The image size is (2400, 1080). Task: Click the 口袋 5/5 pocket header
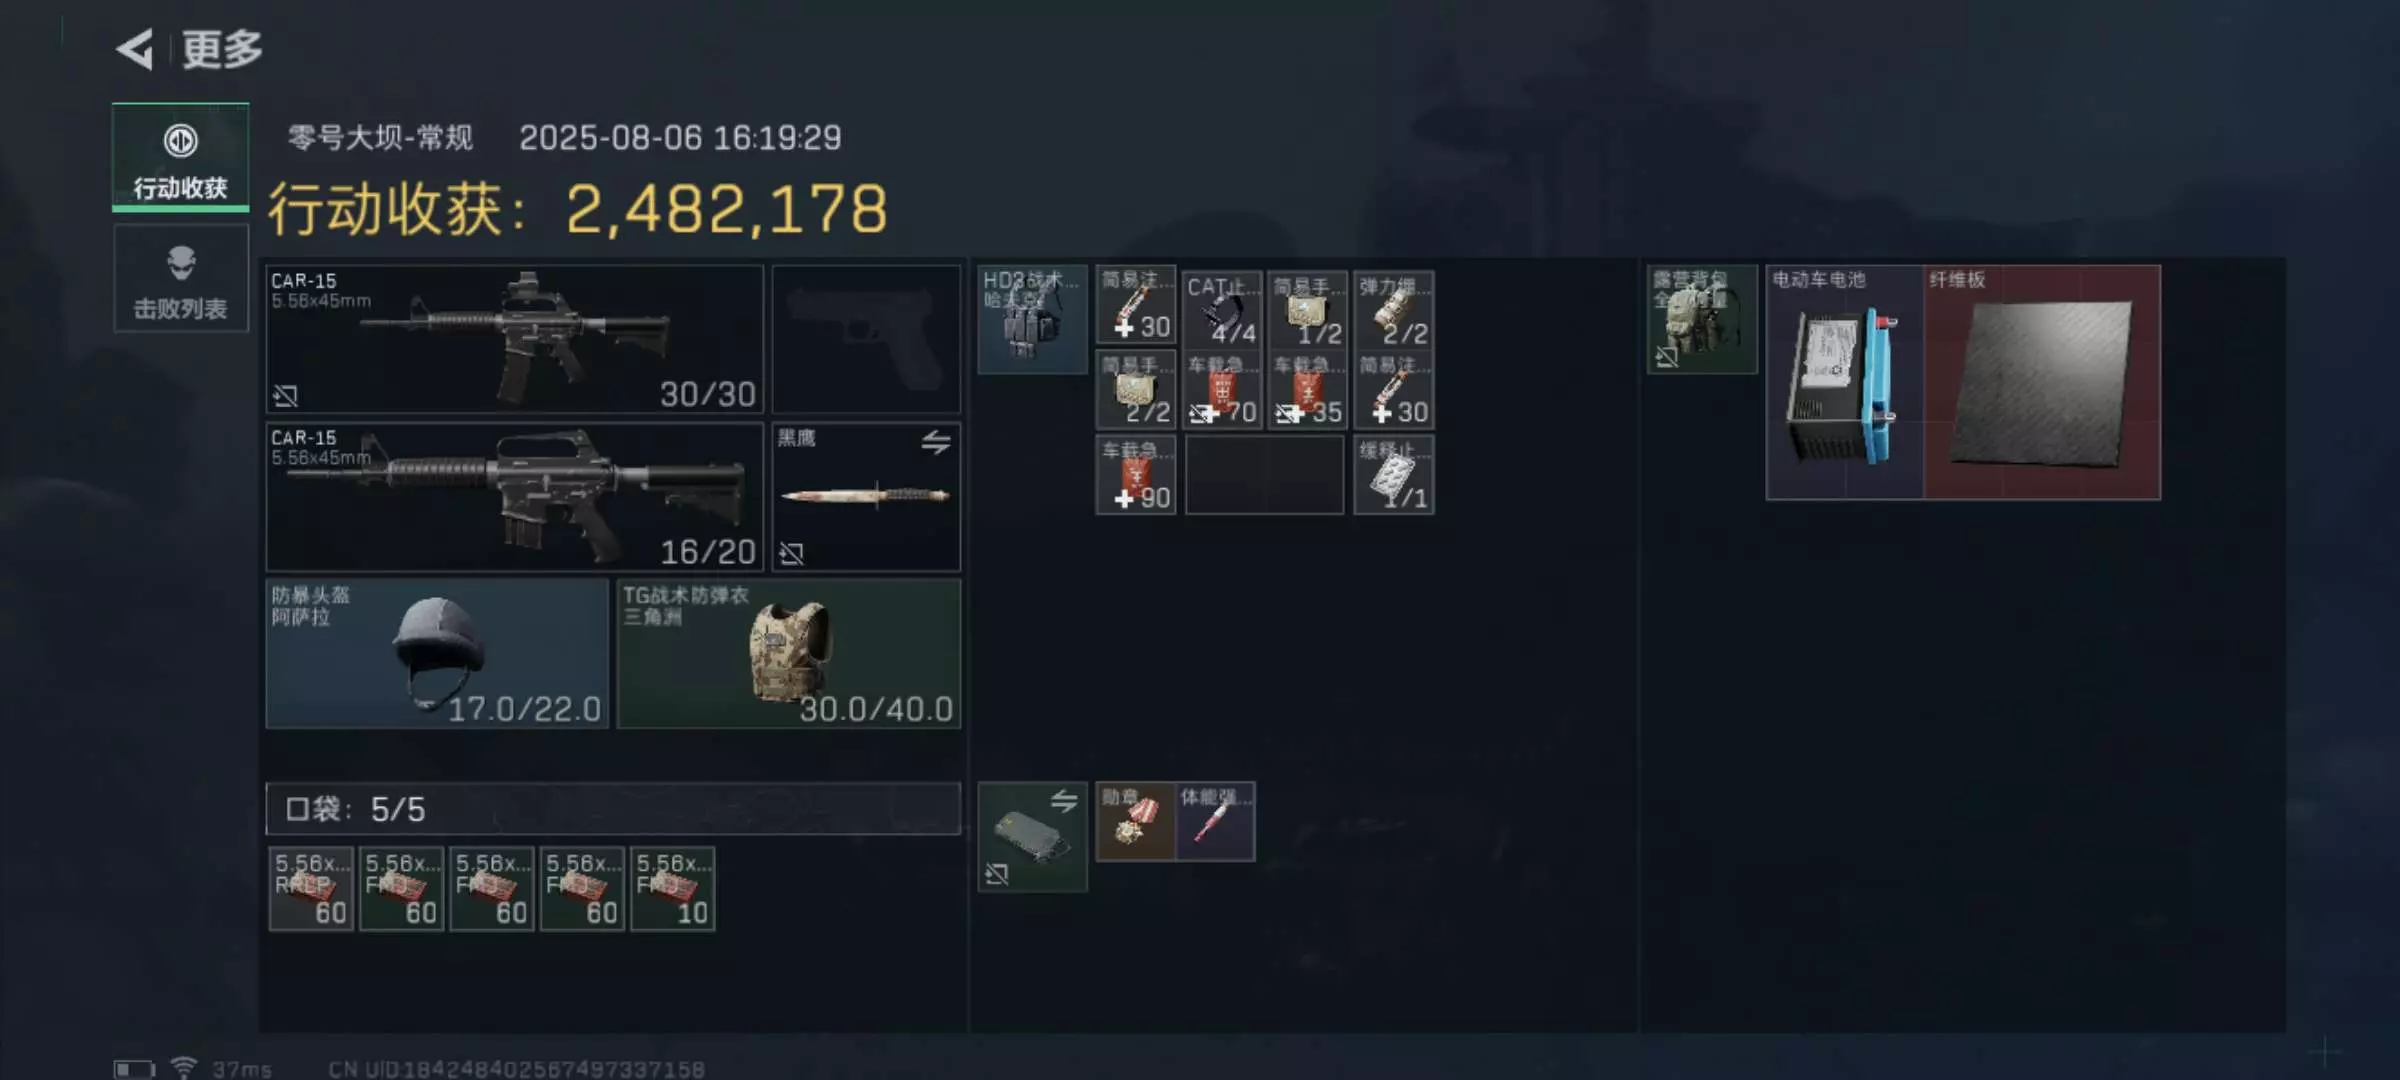pyautogui.click(x=613, y=809)
